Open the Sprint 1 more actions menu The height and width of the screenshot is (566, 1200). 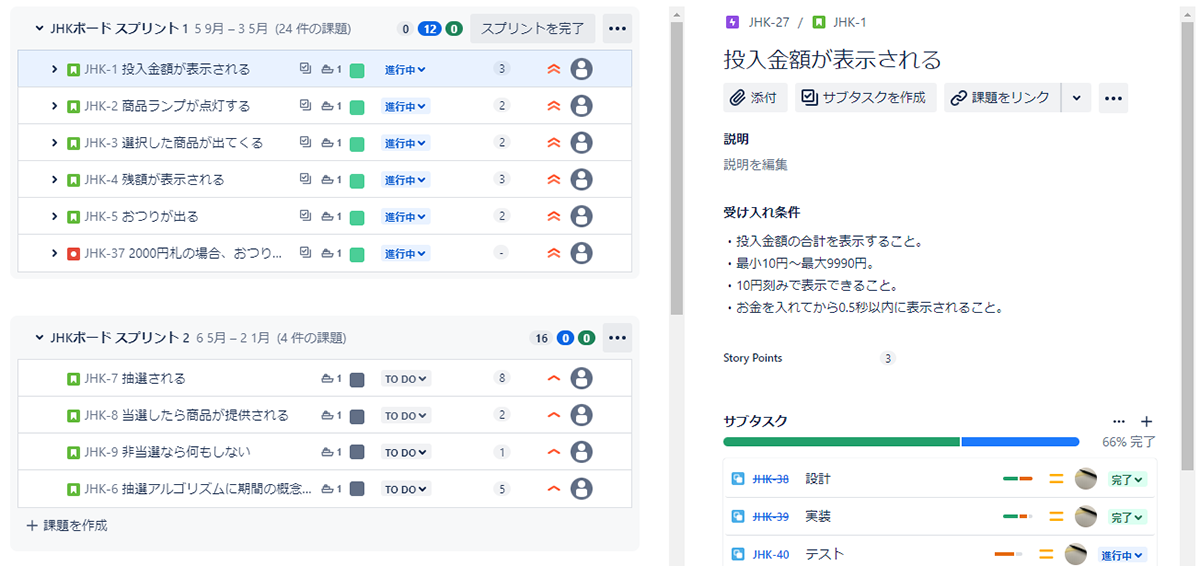[x=617, y=28]
